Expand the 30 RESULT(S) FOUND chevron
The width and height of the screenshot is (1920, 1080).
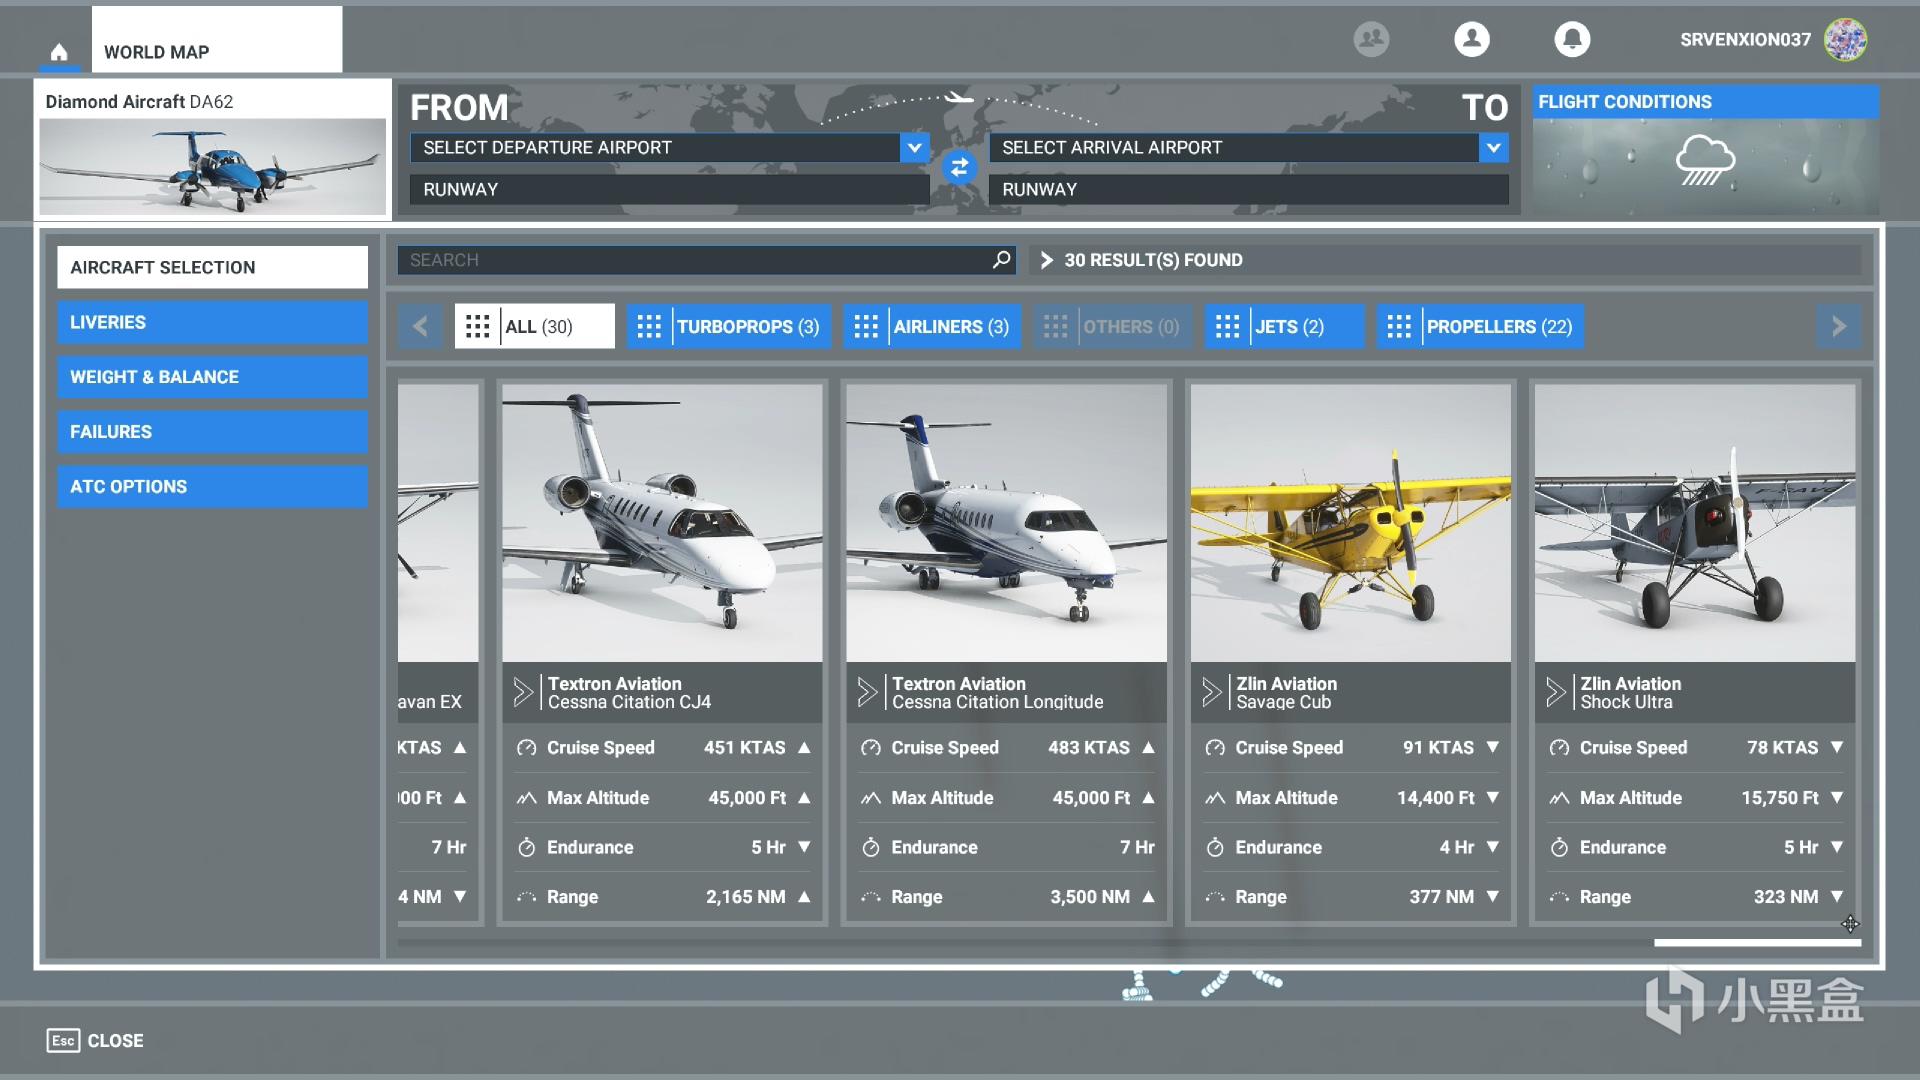pos(1046,260)
